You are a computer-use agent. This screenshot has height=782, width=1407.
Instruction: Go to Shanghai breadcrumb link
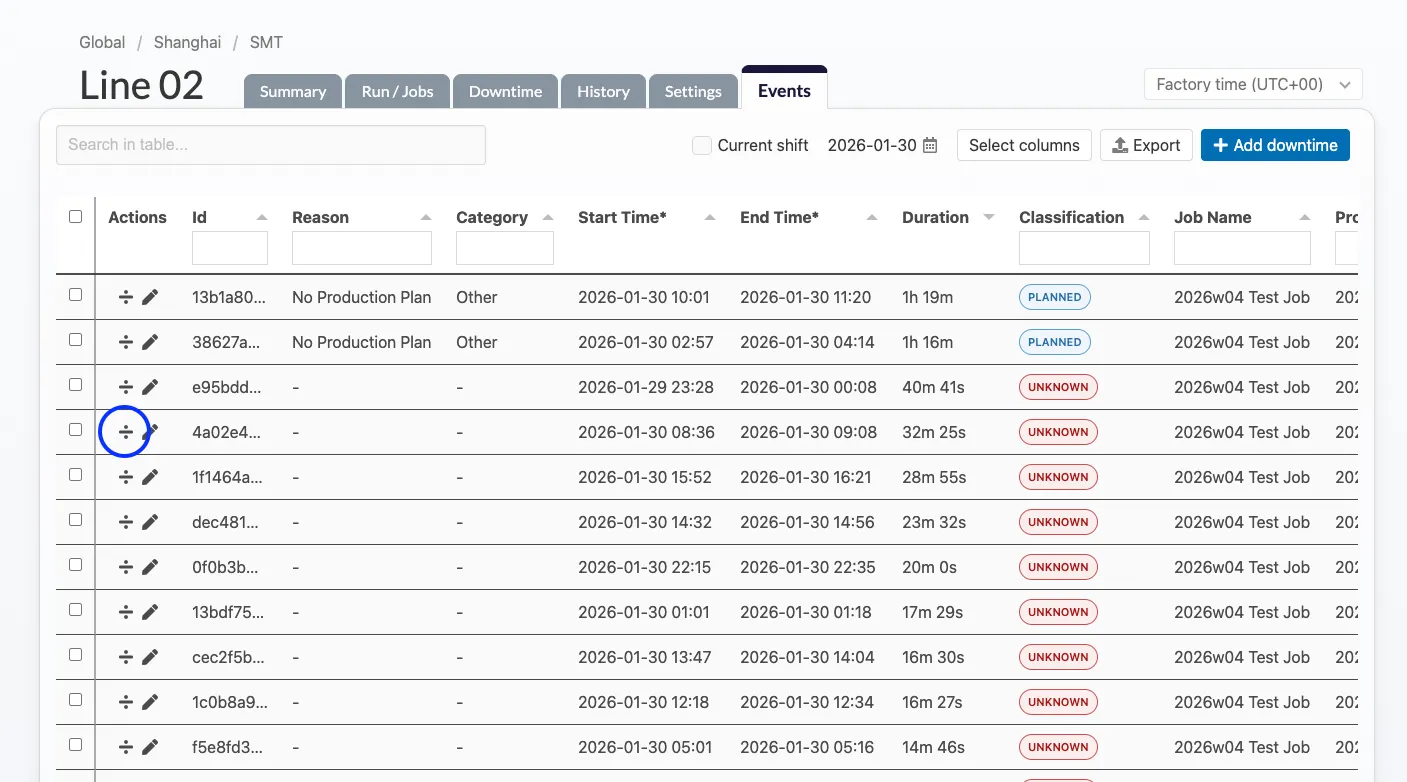187,42
